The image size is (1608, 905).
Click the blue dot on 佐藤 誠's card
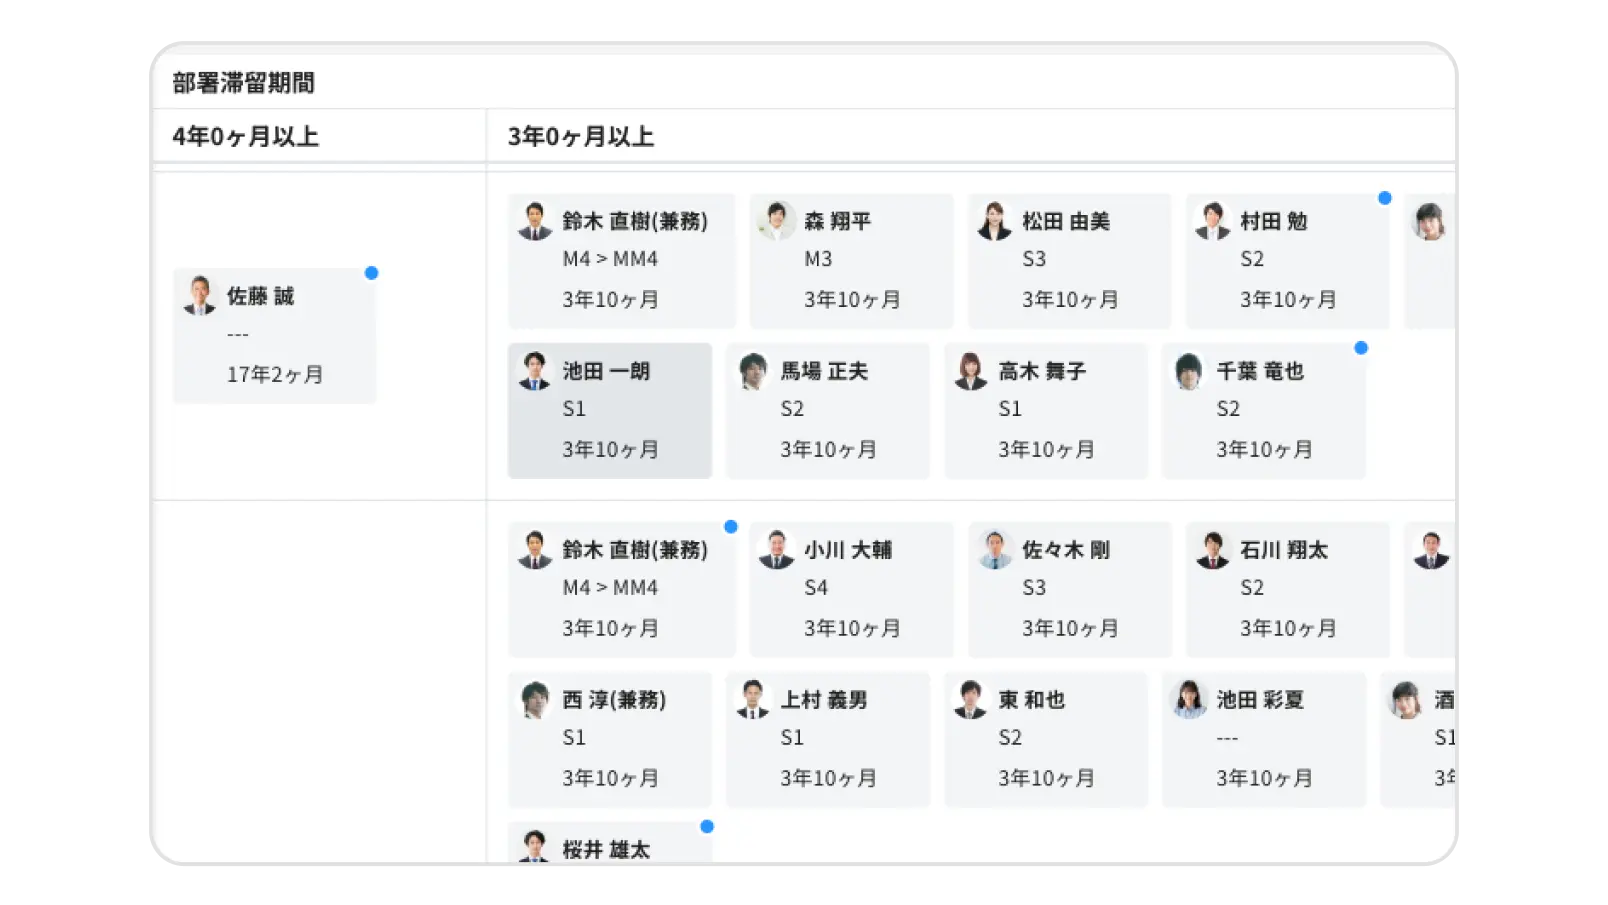373,271
